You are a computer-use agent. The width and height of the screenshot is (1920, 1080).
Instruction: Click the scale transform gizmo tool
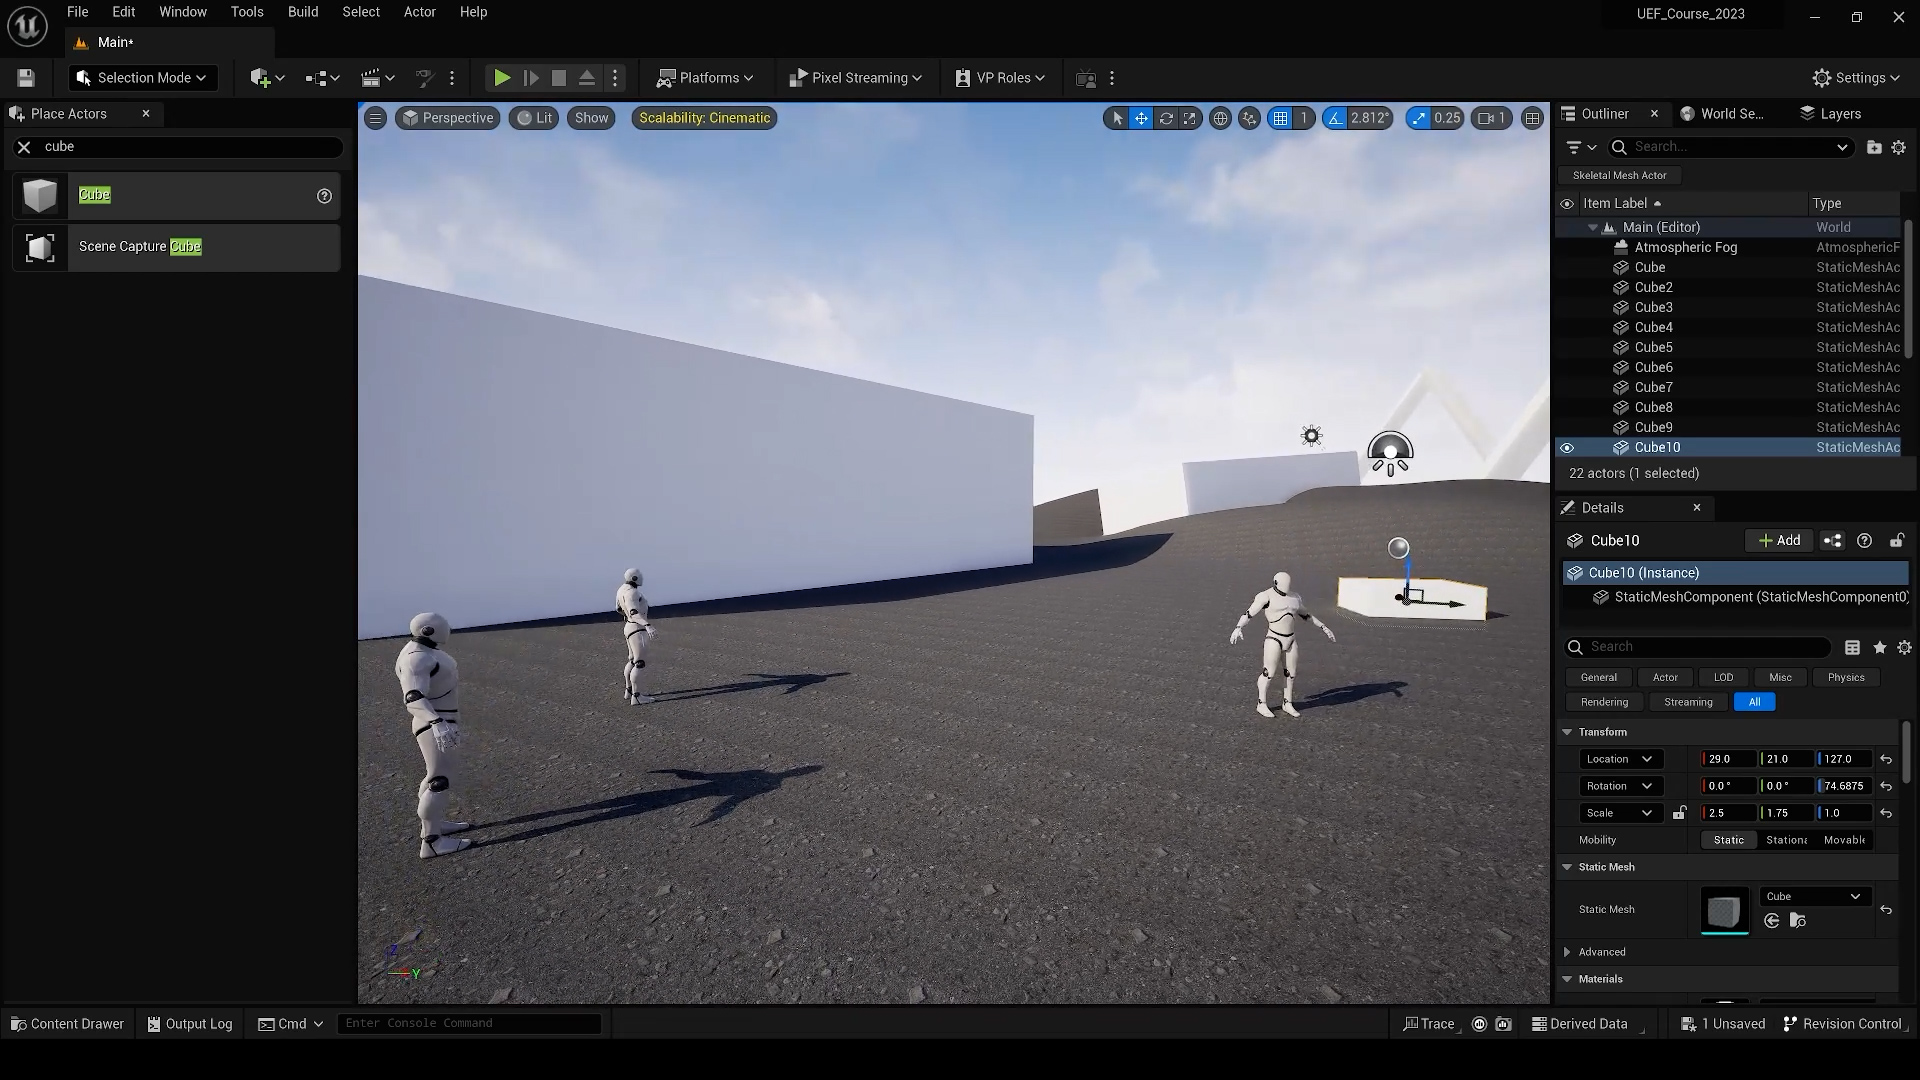[1190, 118]
